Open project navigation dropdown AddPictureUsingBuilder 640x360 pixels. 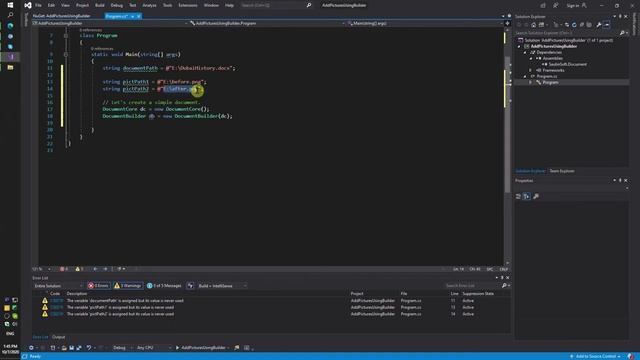click(110, 23)
